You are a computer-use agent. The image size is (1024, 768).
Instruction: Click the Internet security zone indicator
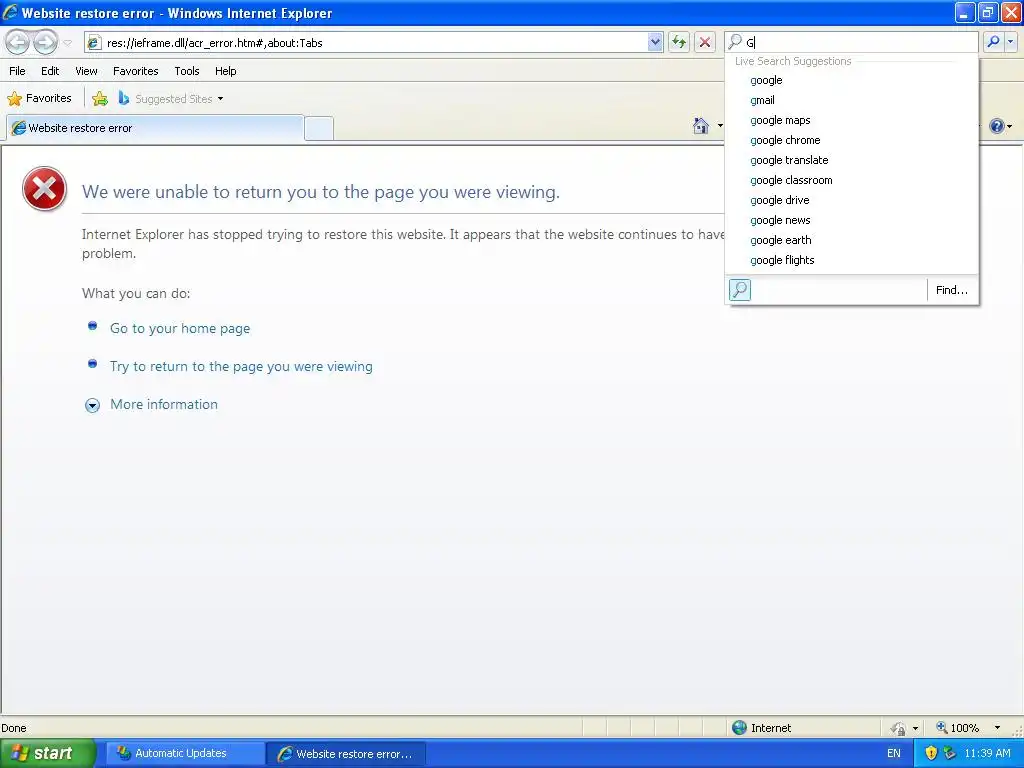click(761, 728)
